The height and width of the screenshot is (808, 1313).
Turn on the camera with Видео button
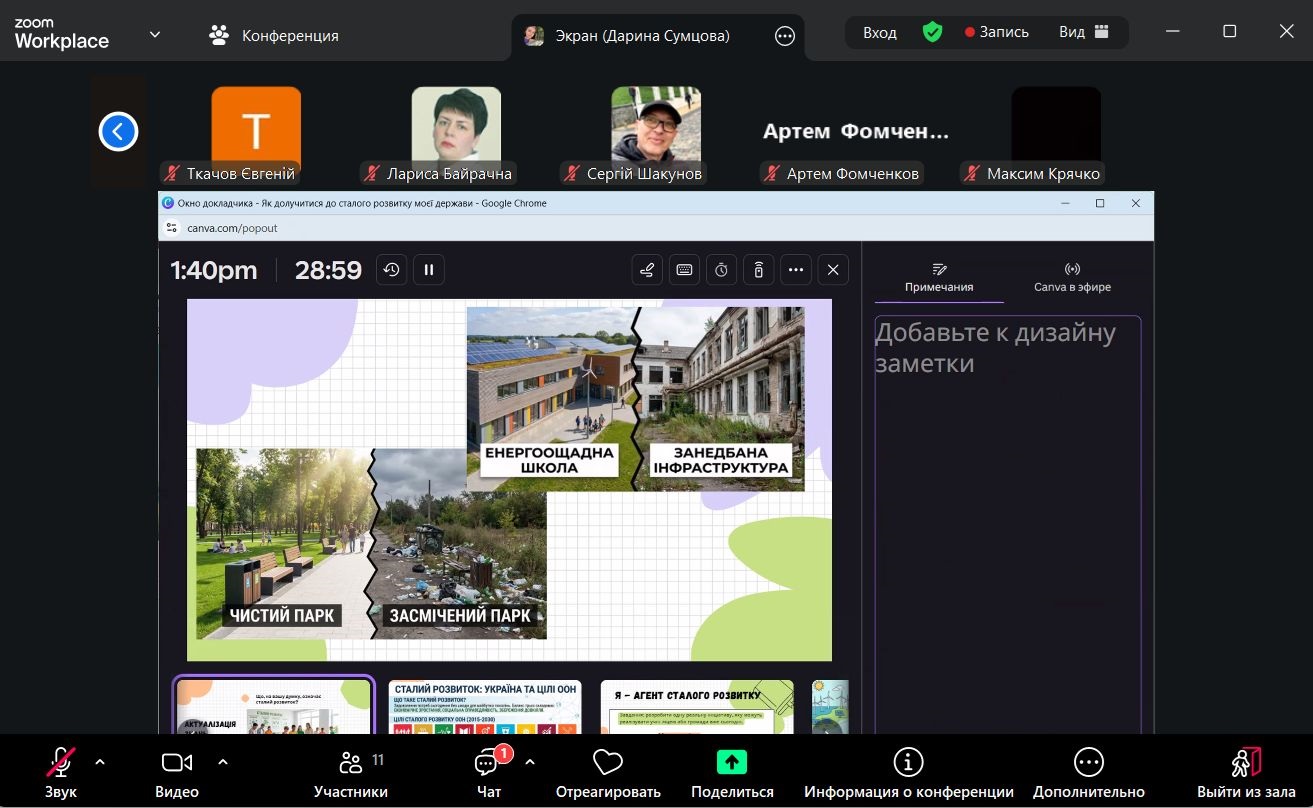[176, 771]
